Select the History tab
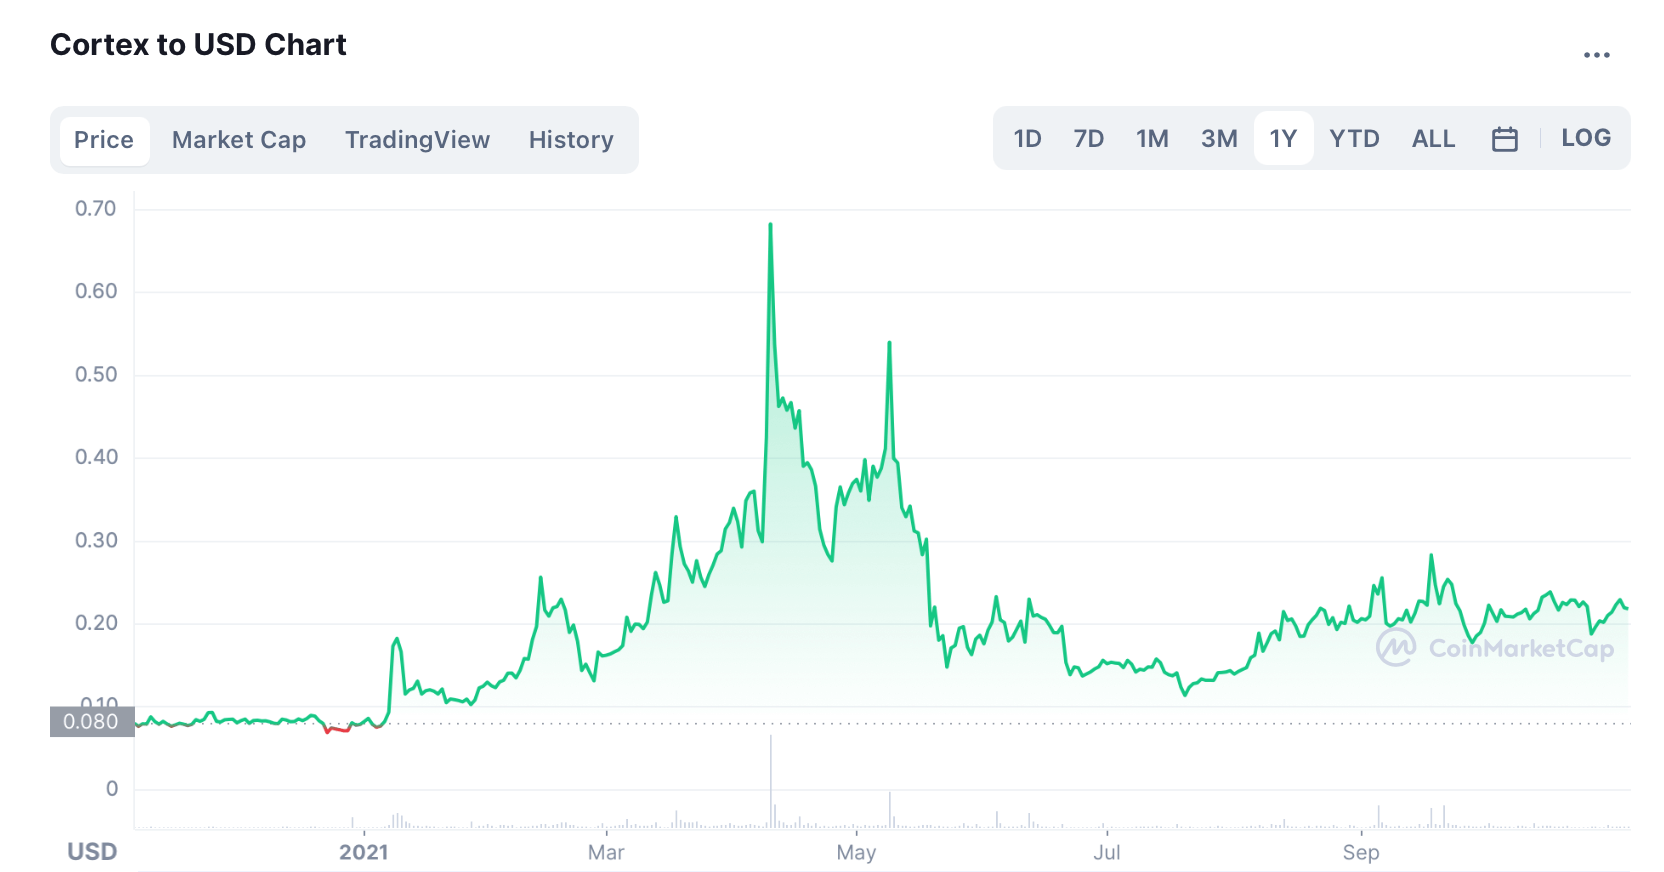This screenshot has height=872, width=1664. pyautogui.click(x=571, y=140)
